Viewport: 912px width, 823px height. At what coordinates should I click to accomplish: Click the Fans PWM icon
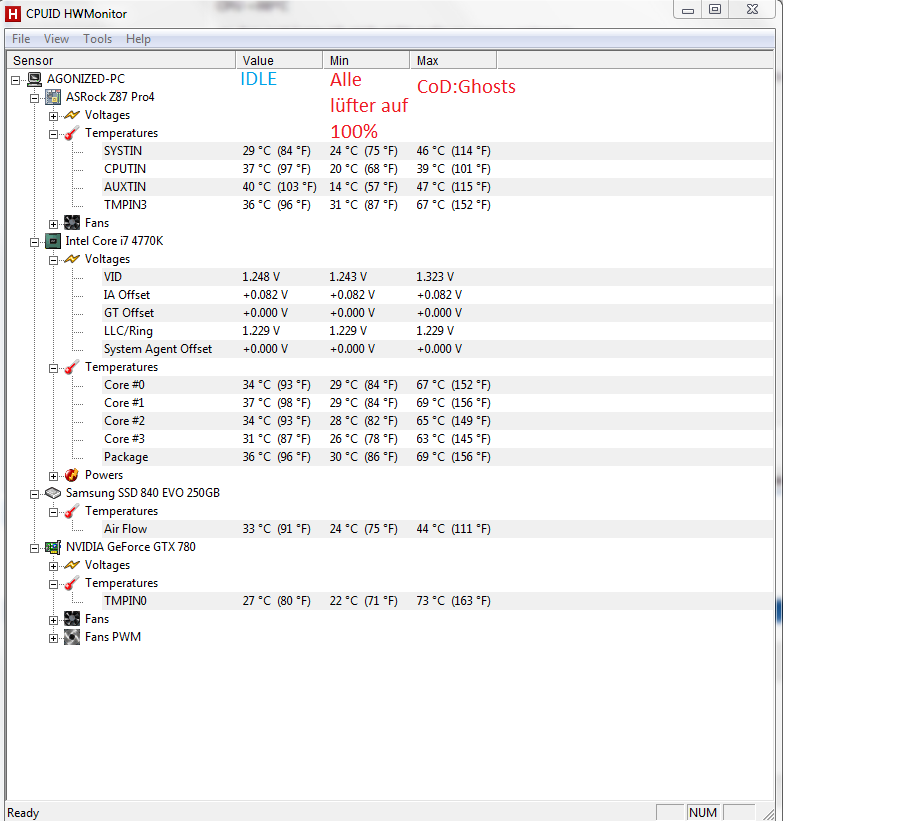pyautogui.click(x=72, y=637)
